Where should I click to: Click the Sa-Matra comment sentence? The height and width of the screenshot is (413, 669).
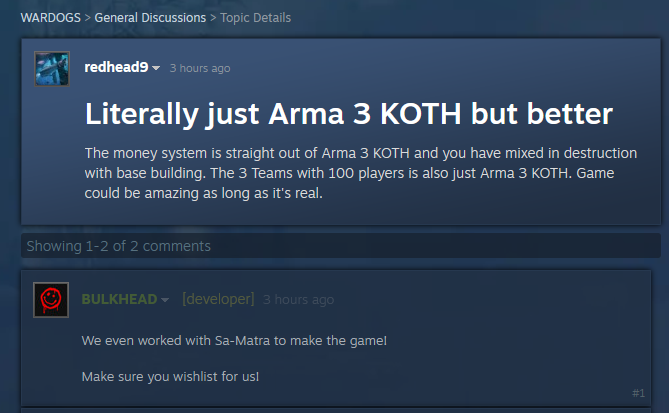(x=234, y=340)
